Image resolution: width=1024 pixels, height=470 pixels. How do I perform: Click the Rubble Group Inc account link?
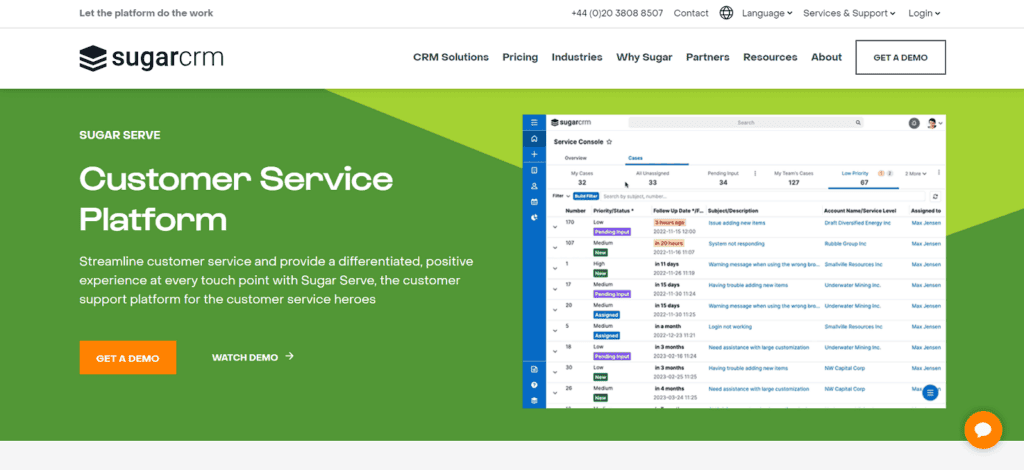848,243
